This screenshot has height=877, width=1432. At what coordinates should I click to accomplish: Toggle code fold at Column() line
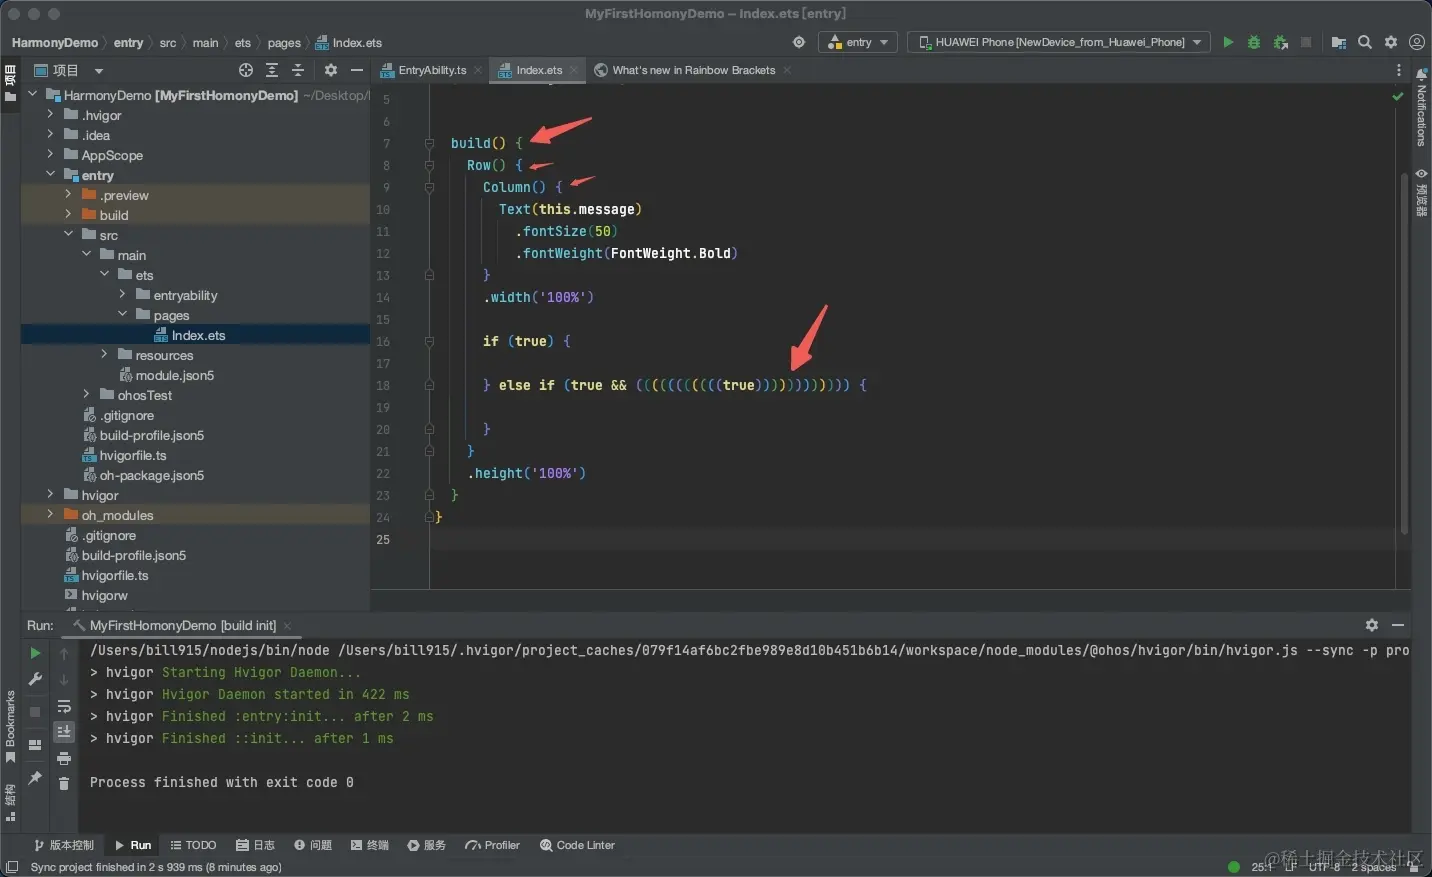click(x=429, y=187)
